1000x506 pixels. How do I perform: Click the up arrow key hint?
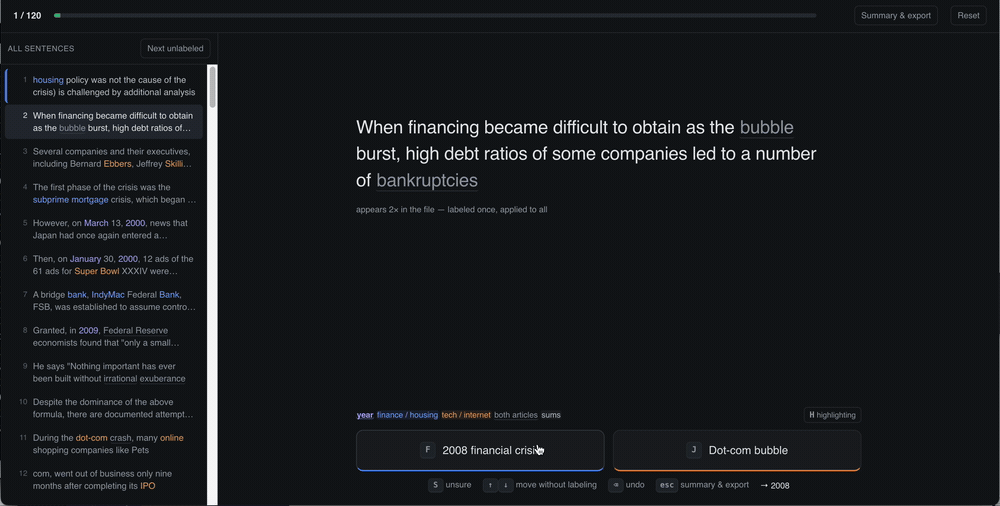click(x=490, y=485)
